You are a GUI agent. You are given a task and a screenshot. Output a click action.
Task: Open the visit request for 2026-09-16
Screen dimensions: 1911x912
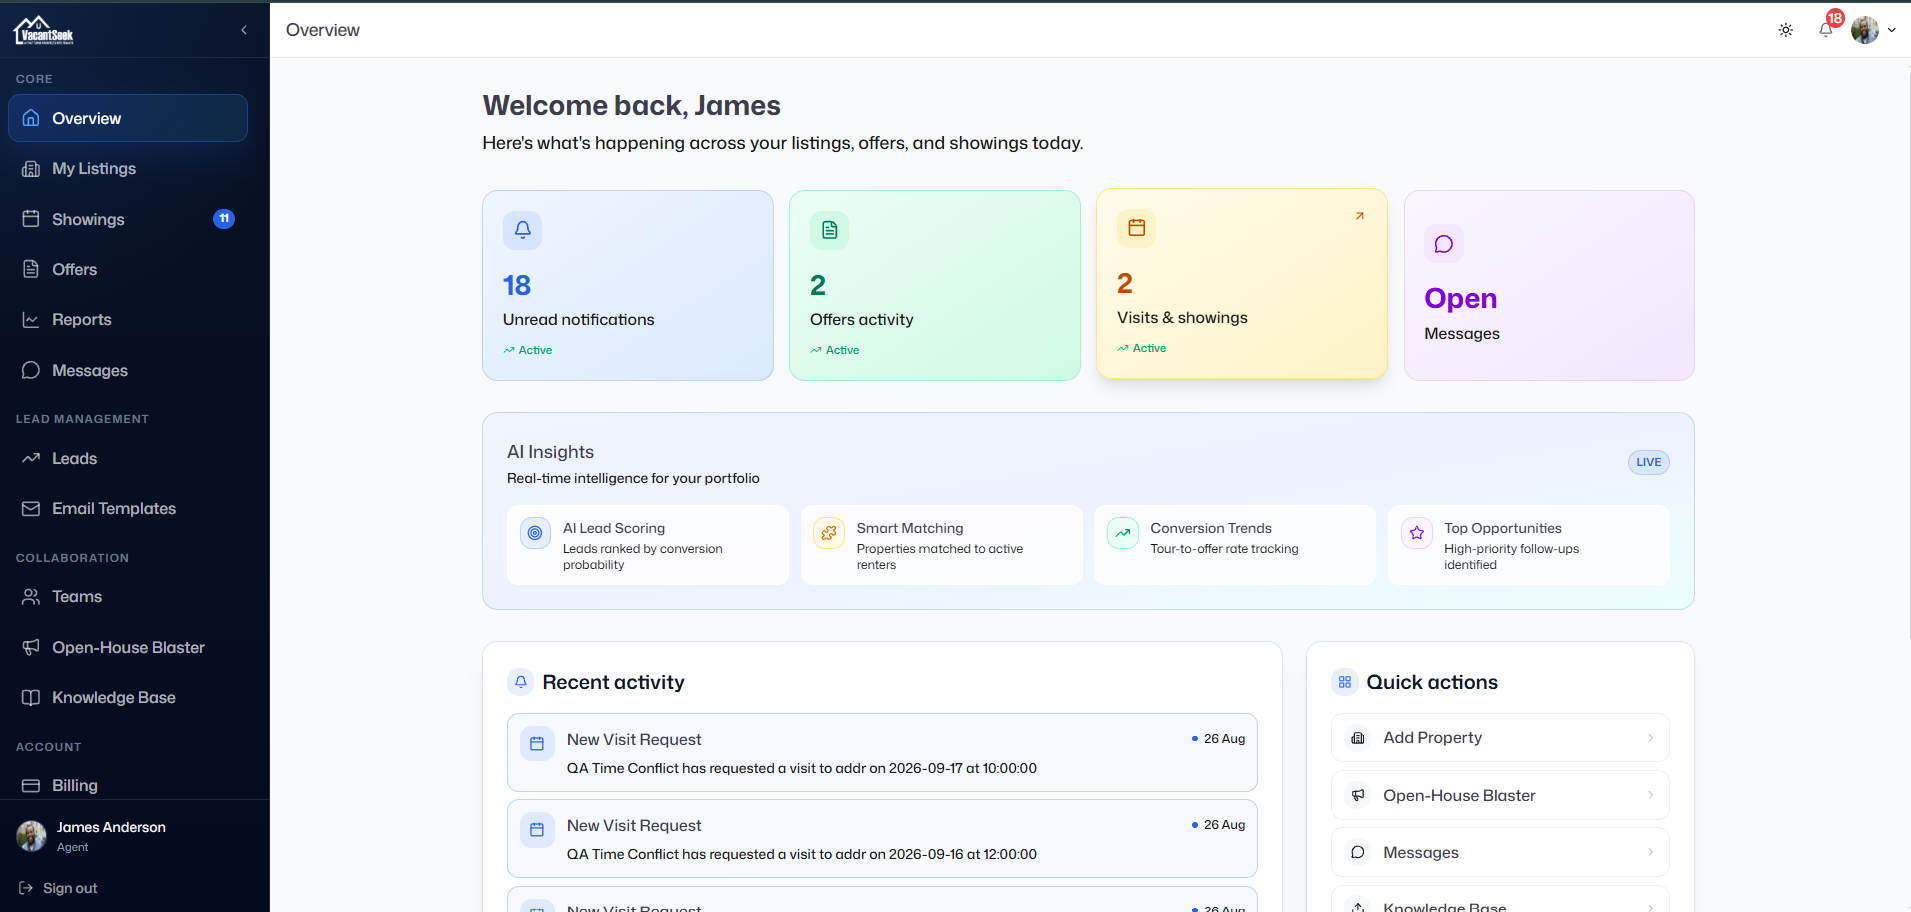point(882,839)
